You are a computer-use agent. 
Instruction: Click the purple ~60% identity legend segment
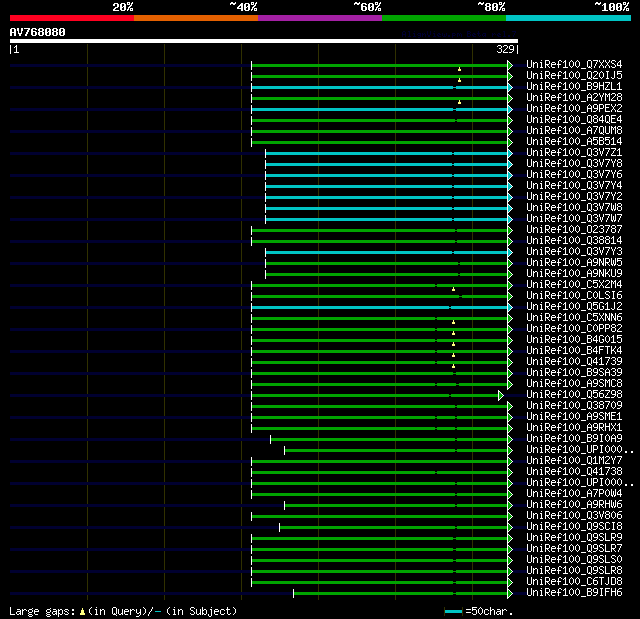click(320, 18)
